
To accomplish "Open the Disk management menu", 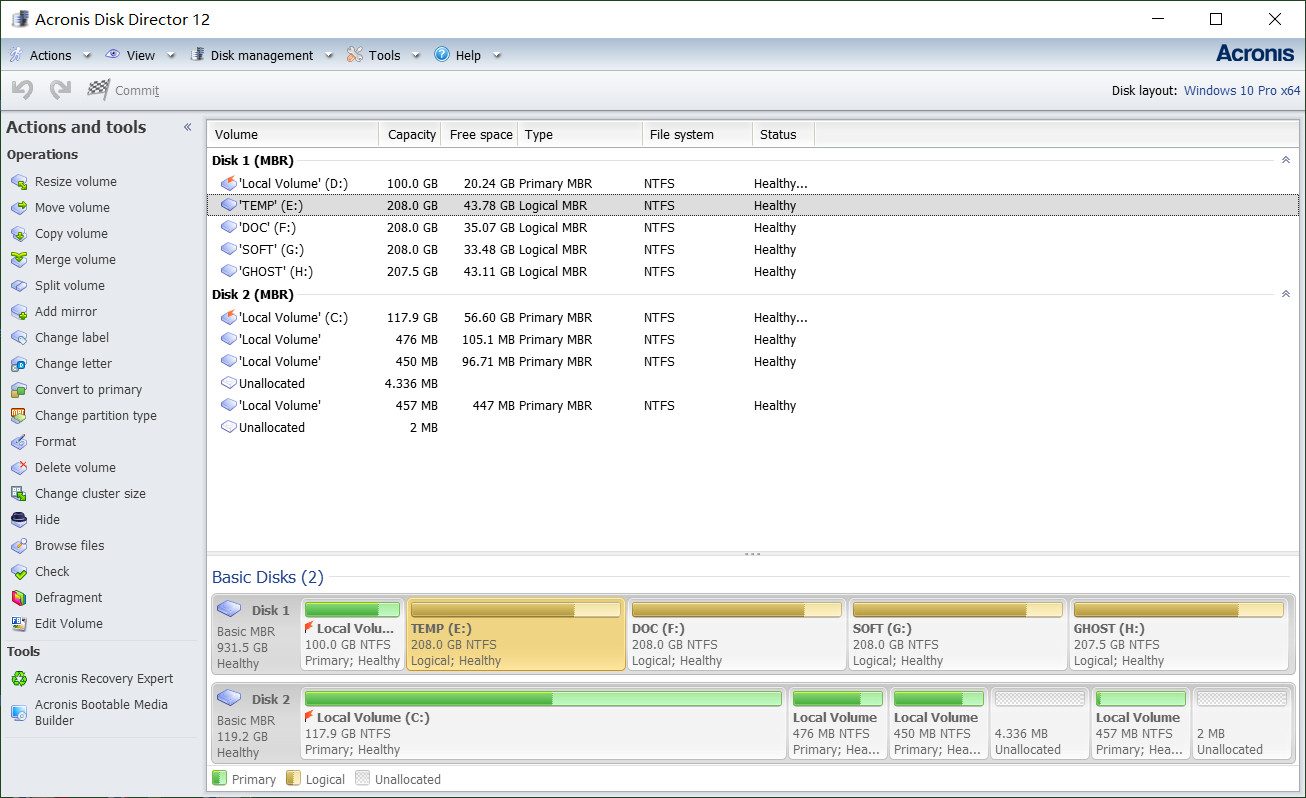I will 261,55.
